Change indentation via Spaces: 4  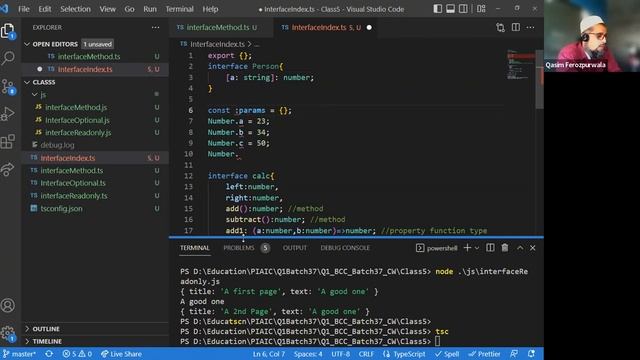click(308, 354)
